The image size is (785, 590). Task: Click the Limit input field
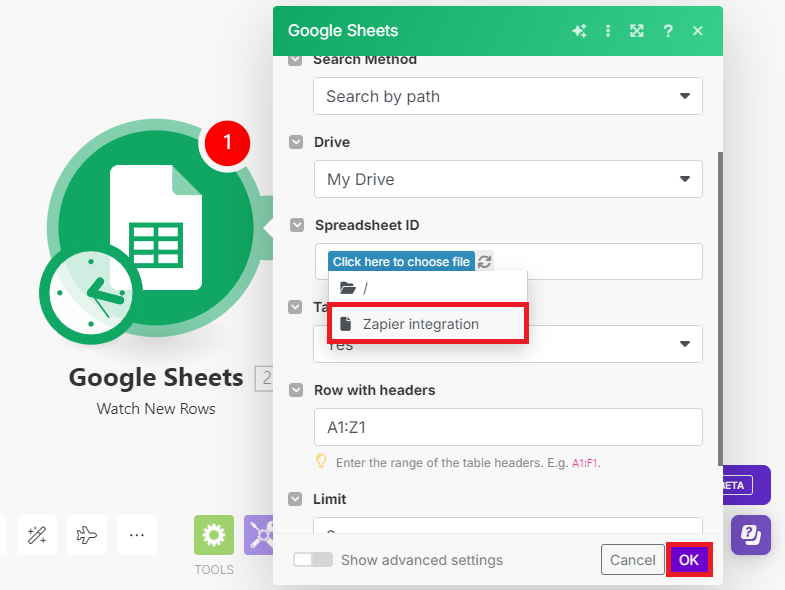(508, 525)
